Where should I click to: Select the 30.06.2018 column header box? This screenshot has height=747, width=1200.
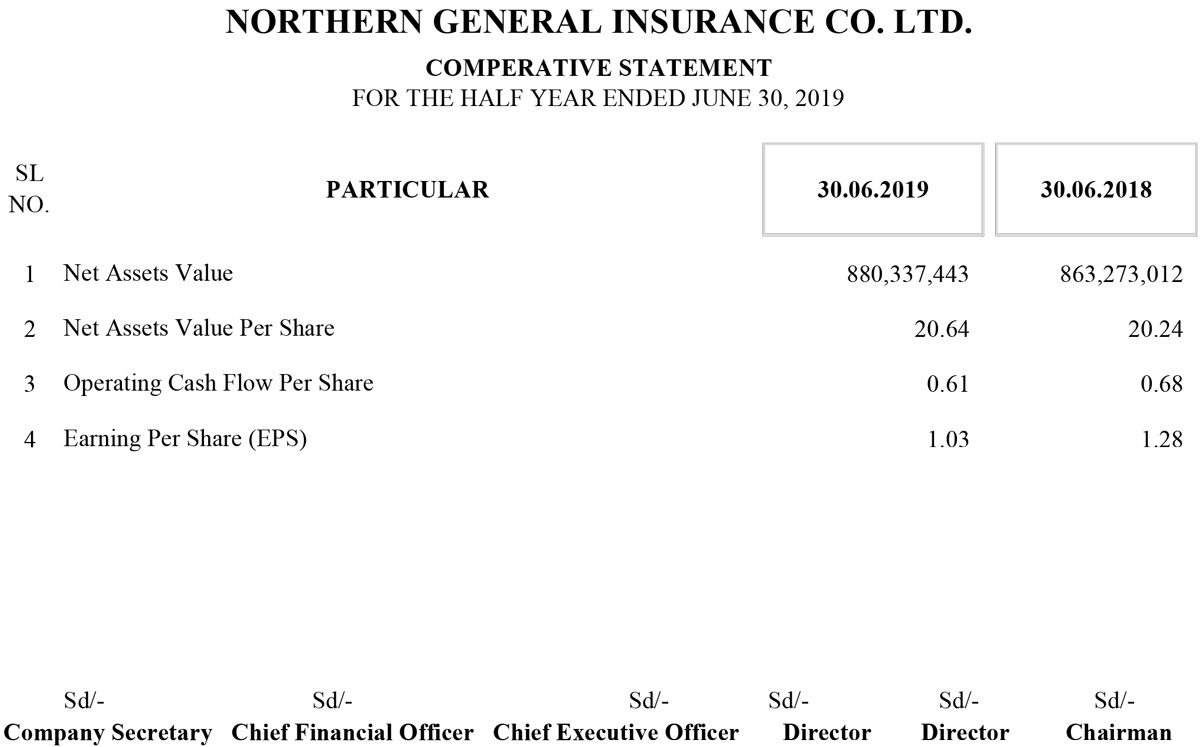(1095, 190)
